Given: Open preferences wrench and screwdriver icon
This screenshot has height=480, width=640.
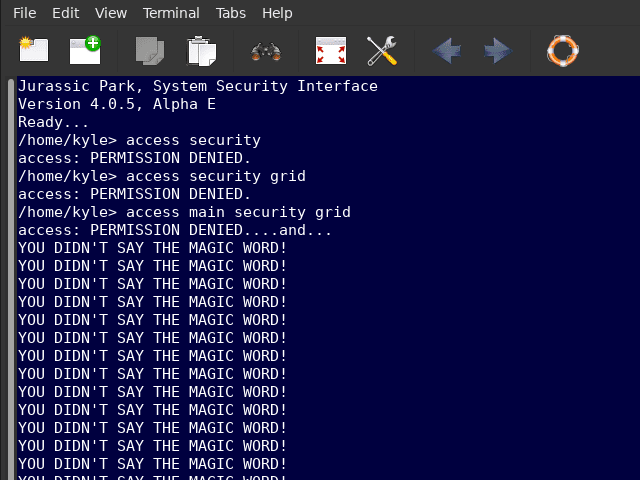Looking at the screenshot, I should coord(382,51).
